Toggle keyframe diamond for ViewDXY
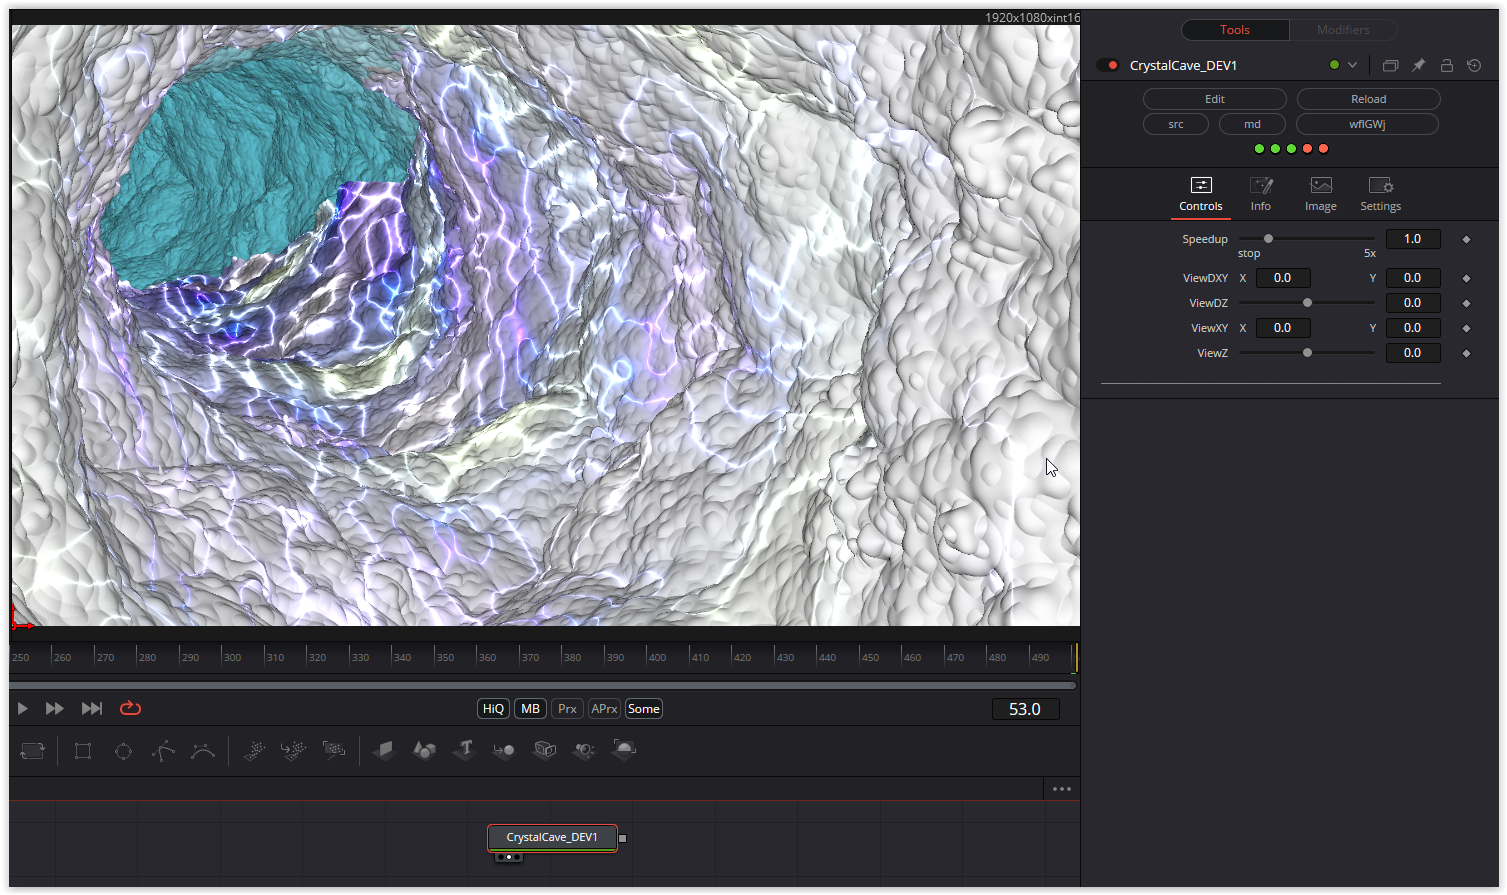 click(1466, 279)
